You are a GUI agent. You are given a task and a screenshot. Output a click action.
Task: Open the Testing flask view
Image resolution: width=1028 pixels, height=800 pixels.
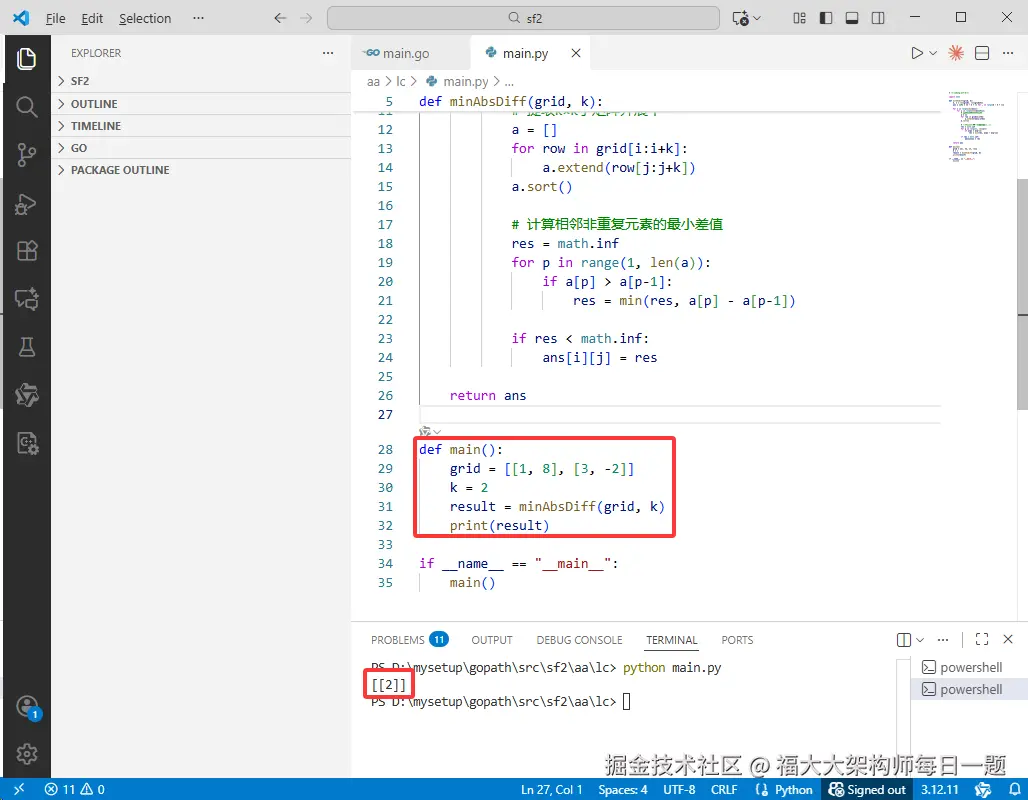[x=26, y=347]
